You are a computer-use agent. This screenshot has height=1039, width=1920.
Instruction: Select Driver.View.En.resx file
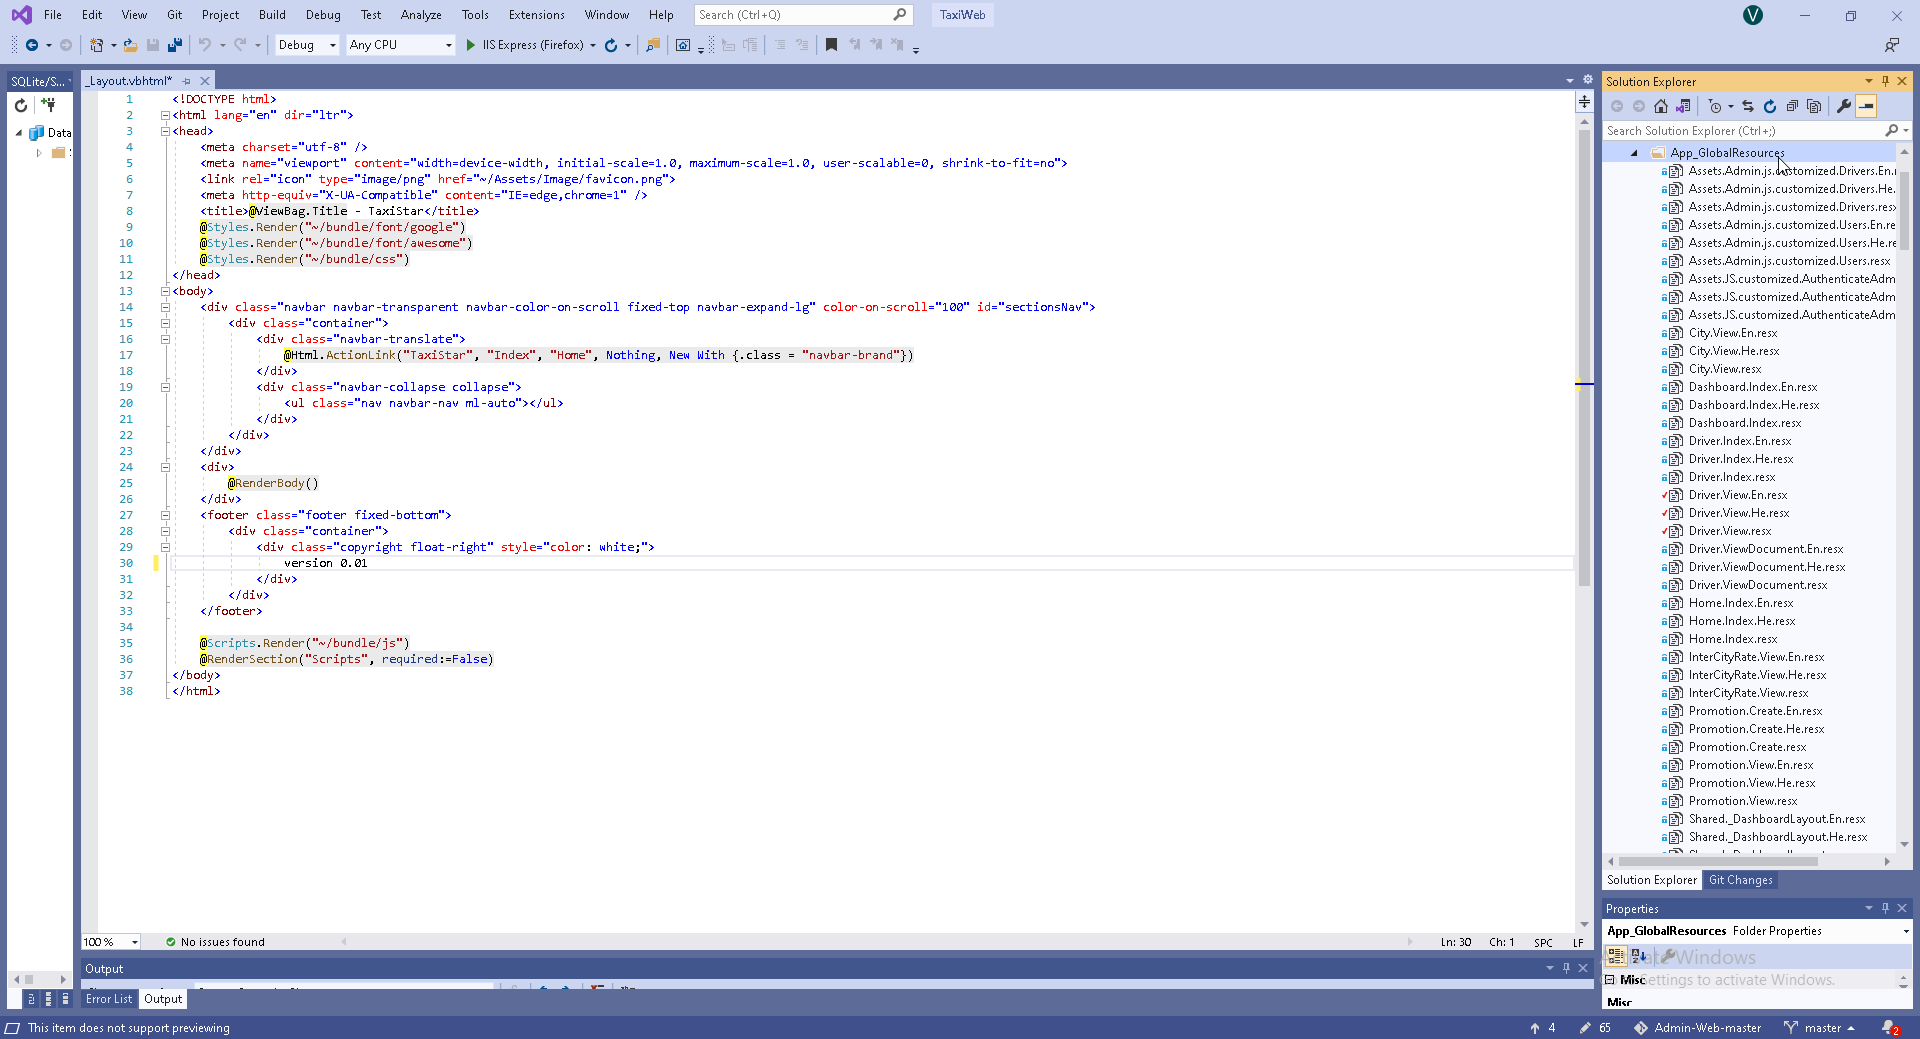[1737, 495]
